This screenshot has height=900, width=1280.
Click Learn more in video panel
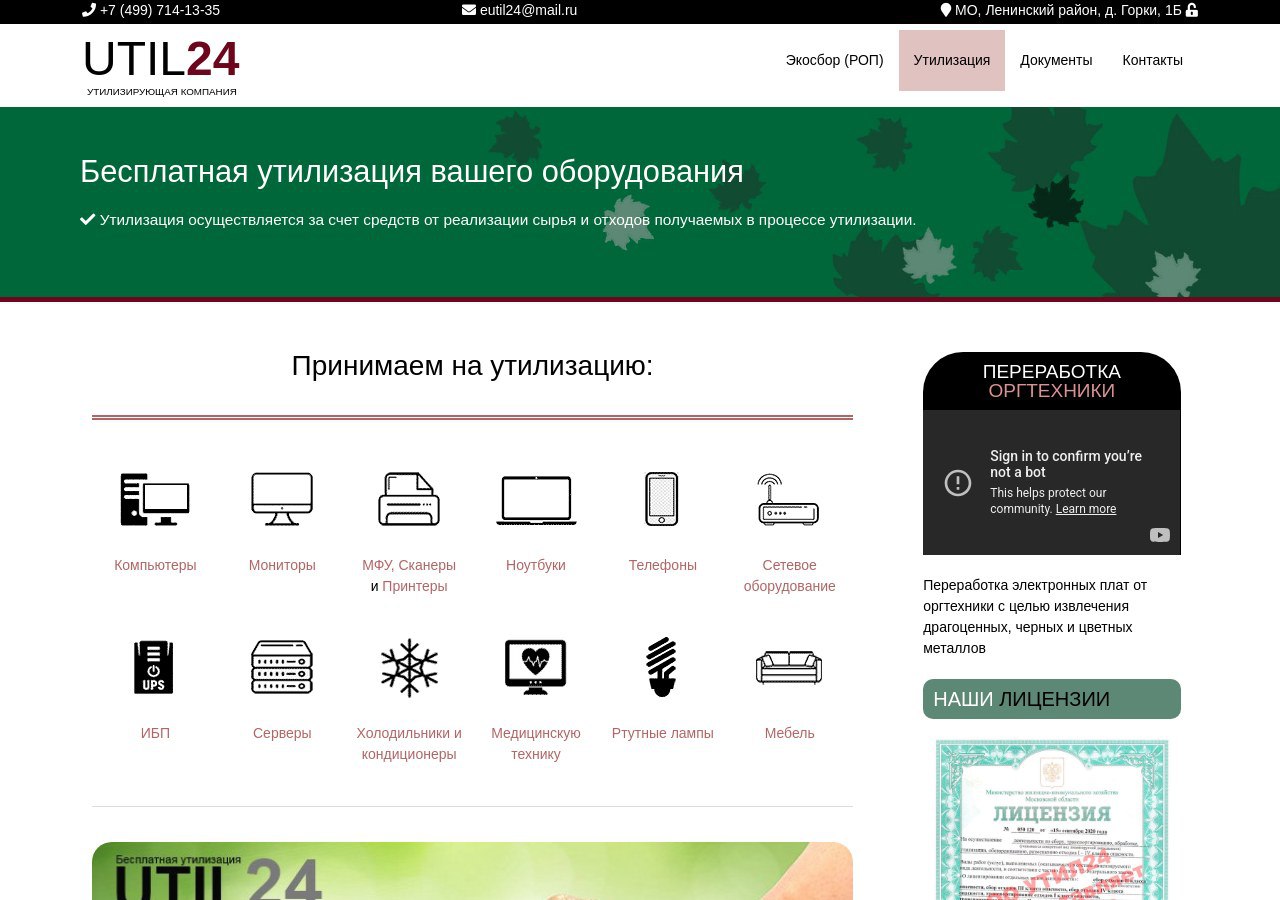(x=1086, y=509)
